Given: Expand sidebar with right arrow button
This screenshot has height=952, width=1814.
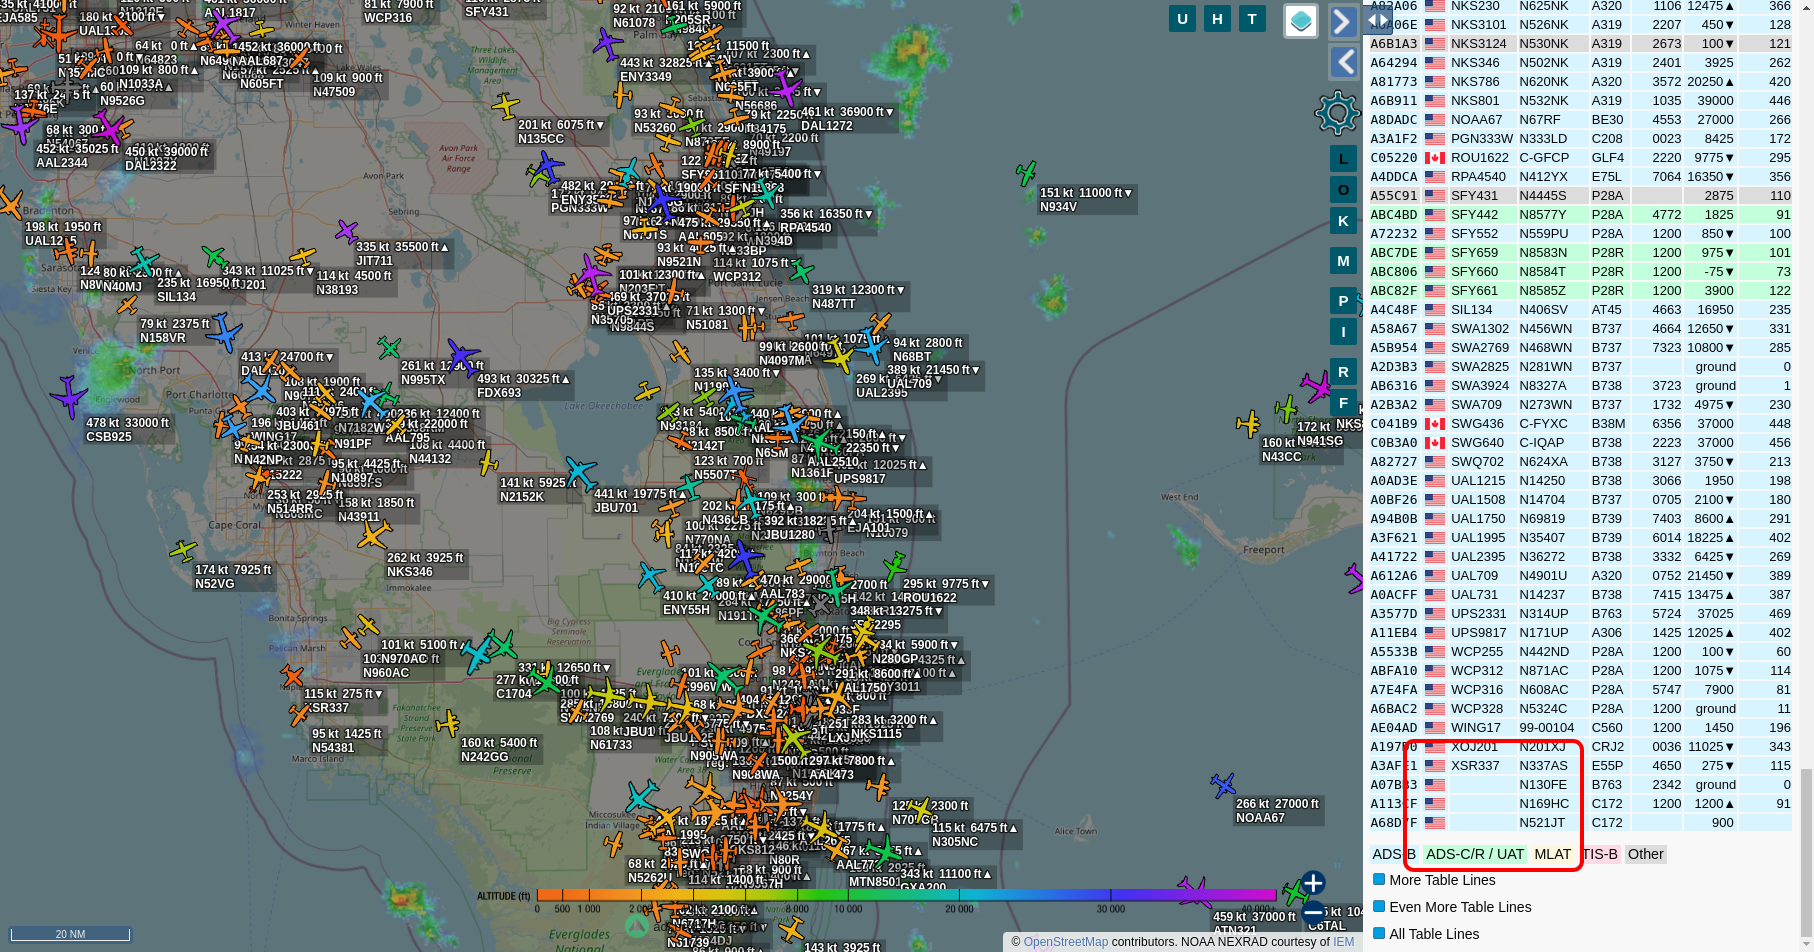Looking at the screenshot, I should coord(1343,21).
